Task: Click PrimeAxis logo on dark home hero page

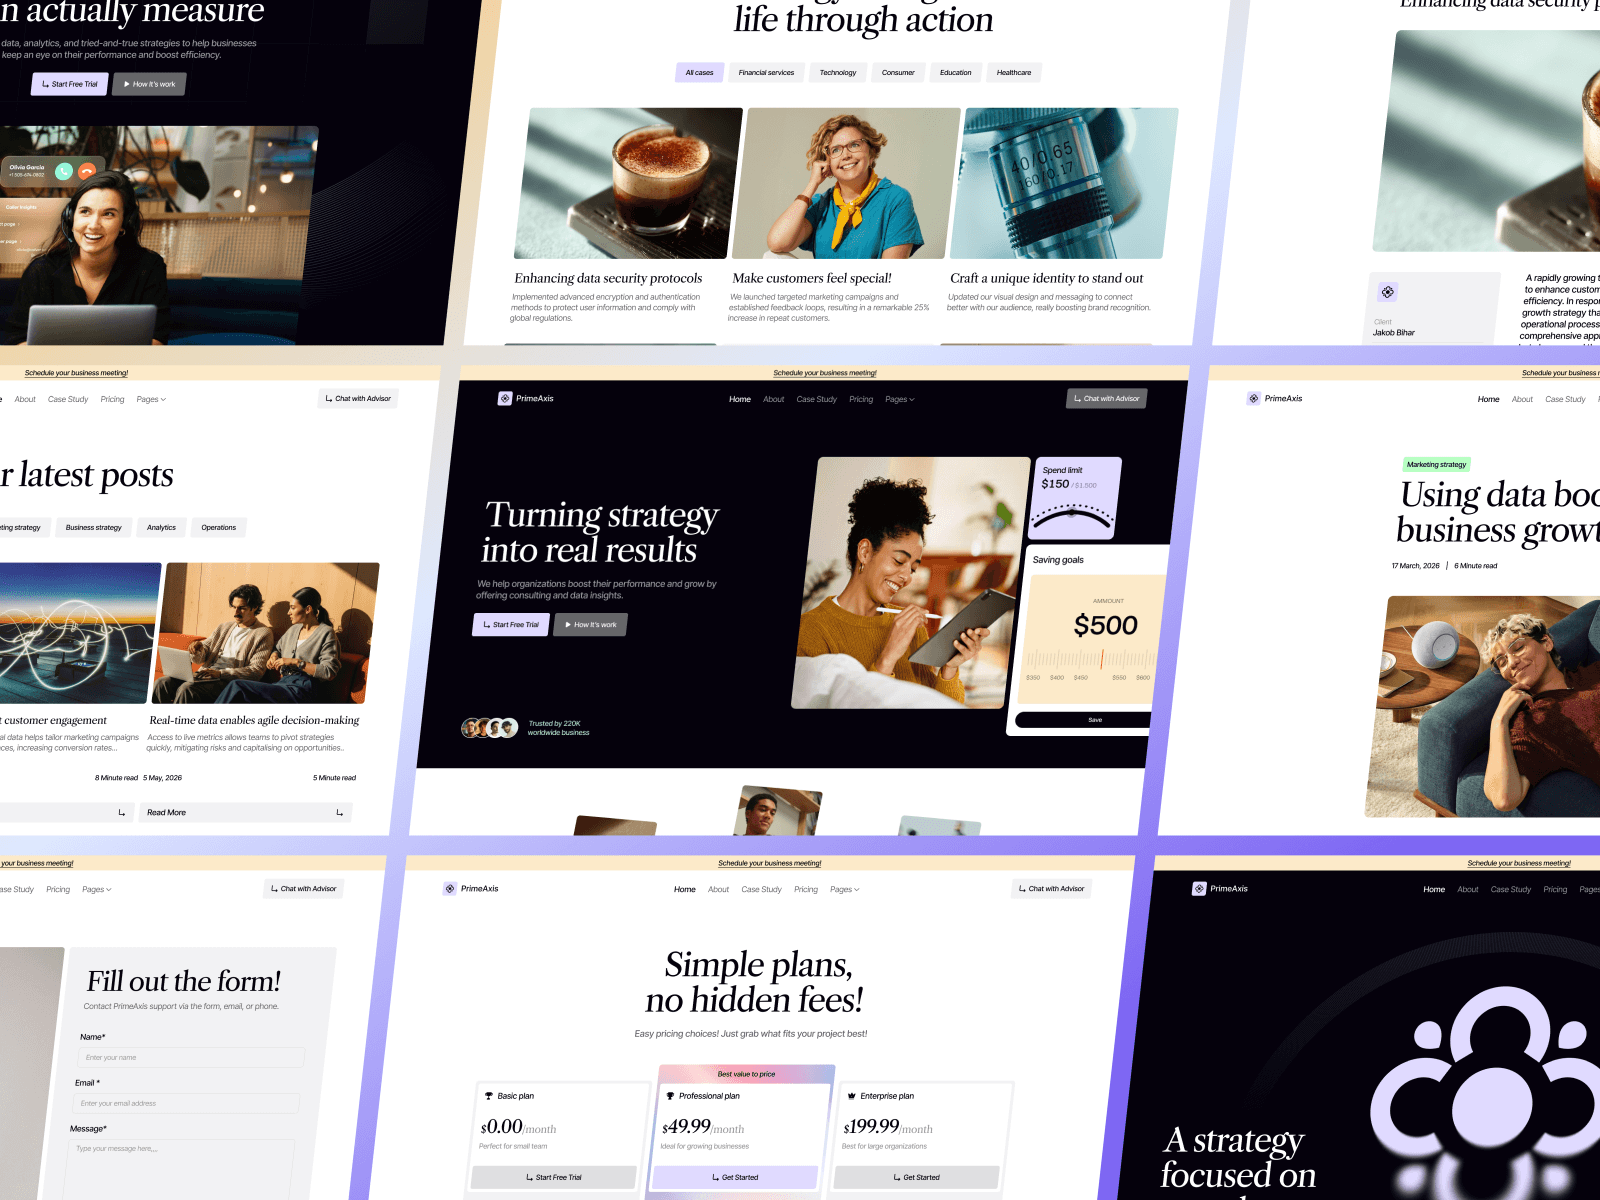Action: [x=526, y=398]
